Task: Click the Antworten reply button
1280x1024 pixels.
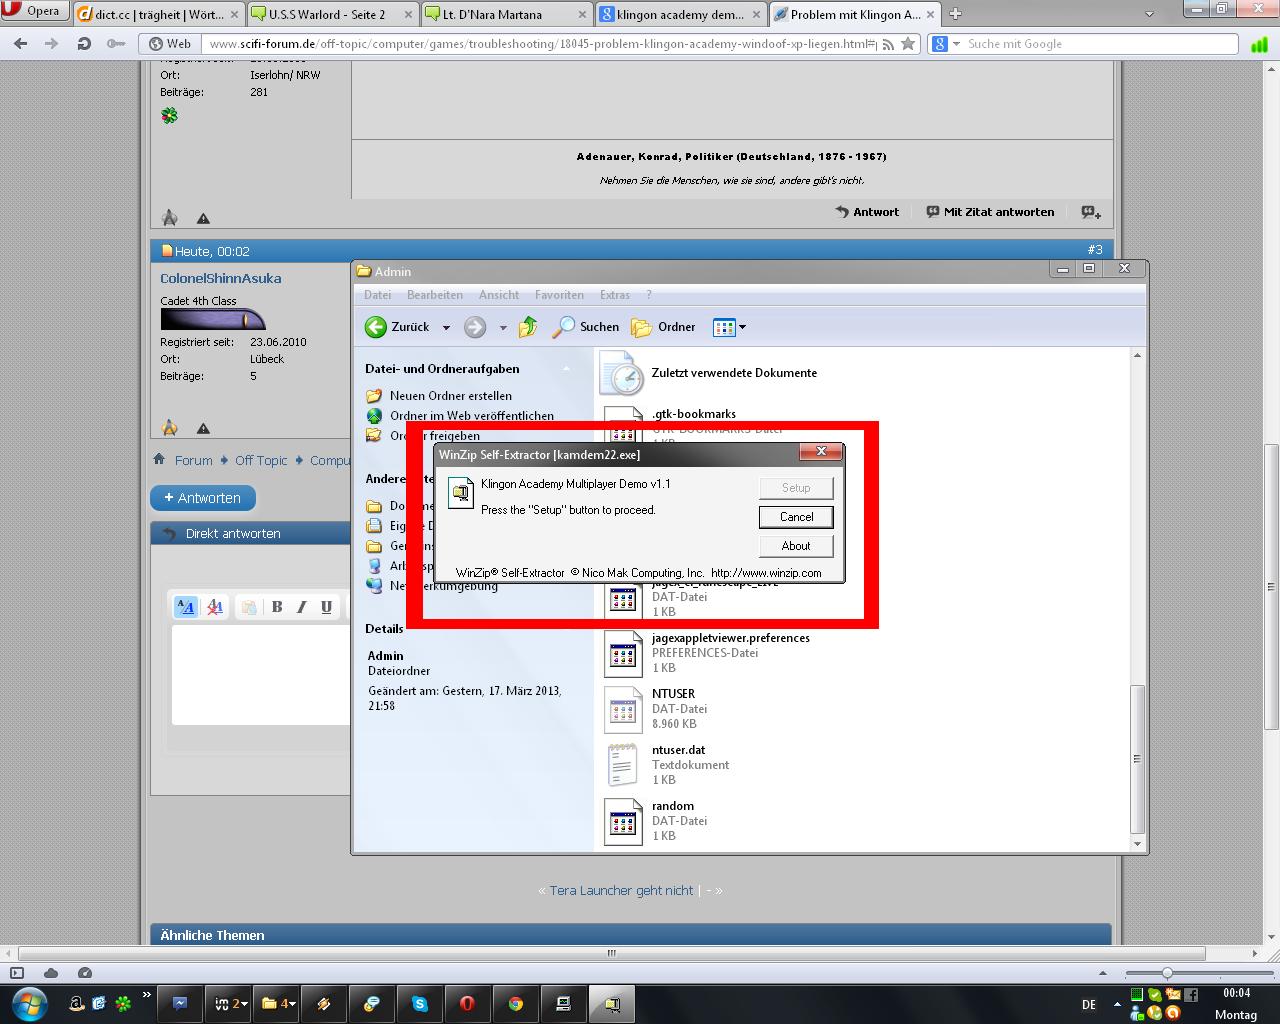Action: coord(203,498)
